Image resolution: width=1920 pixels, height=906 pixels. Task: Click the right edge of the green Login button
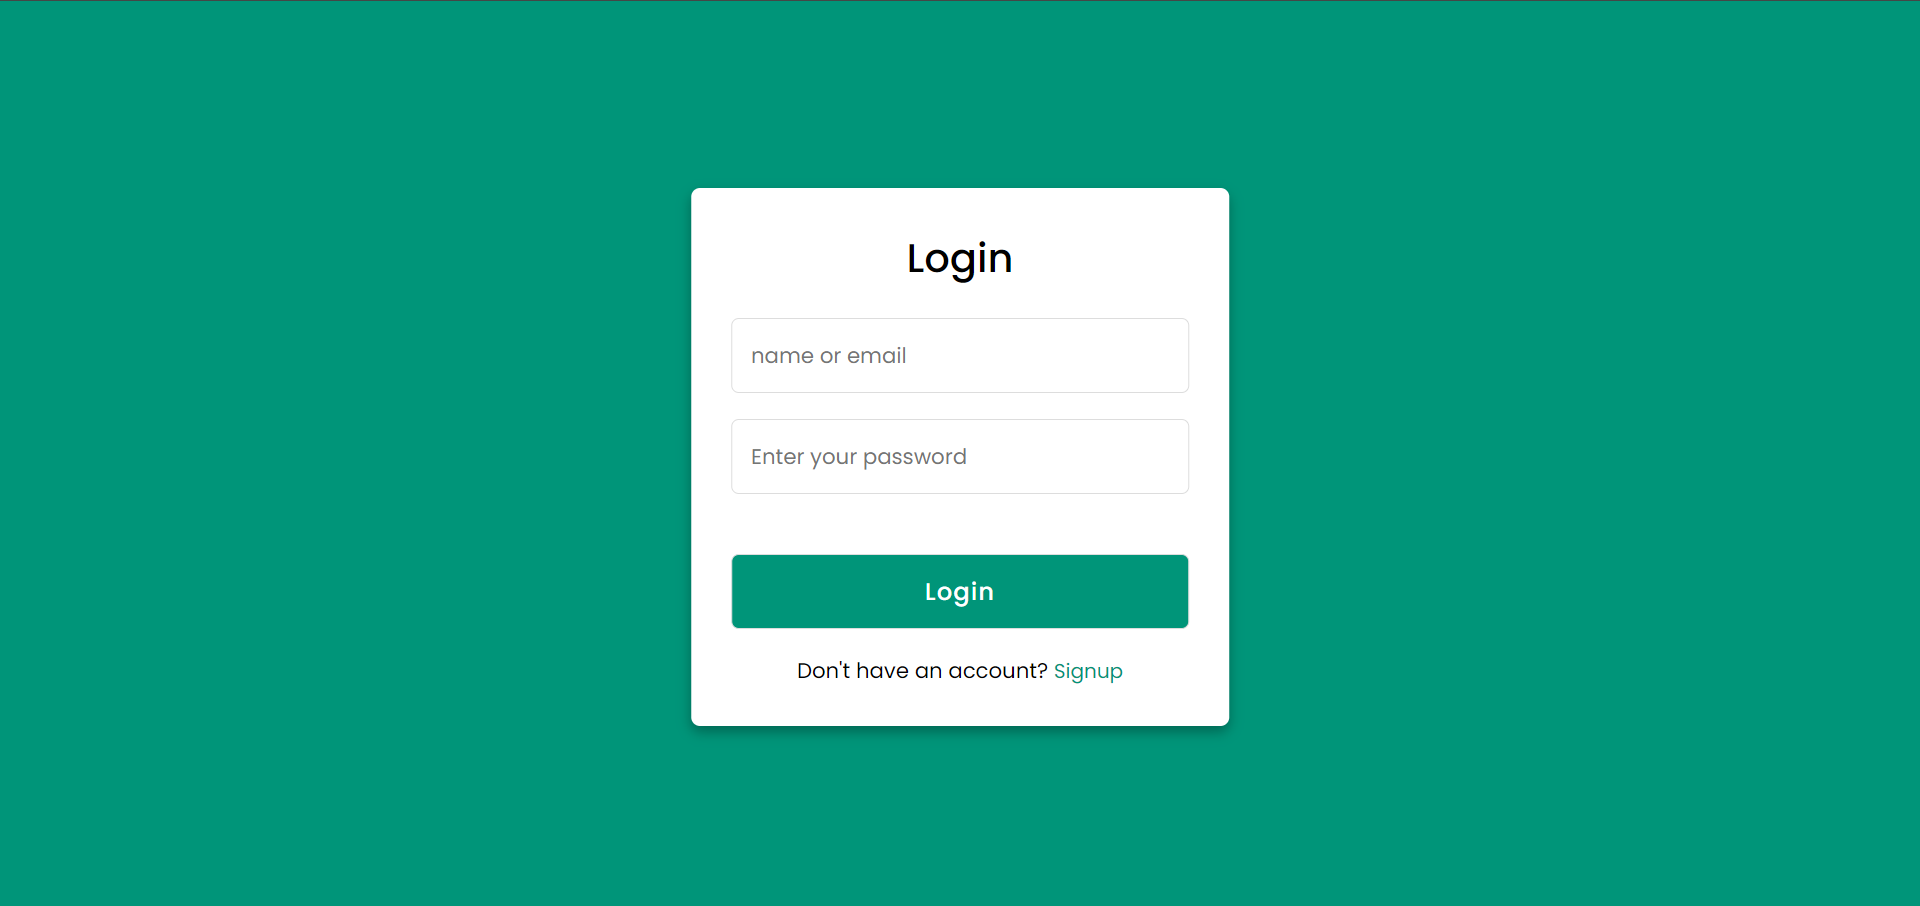click(1178, 591)
